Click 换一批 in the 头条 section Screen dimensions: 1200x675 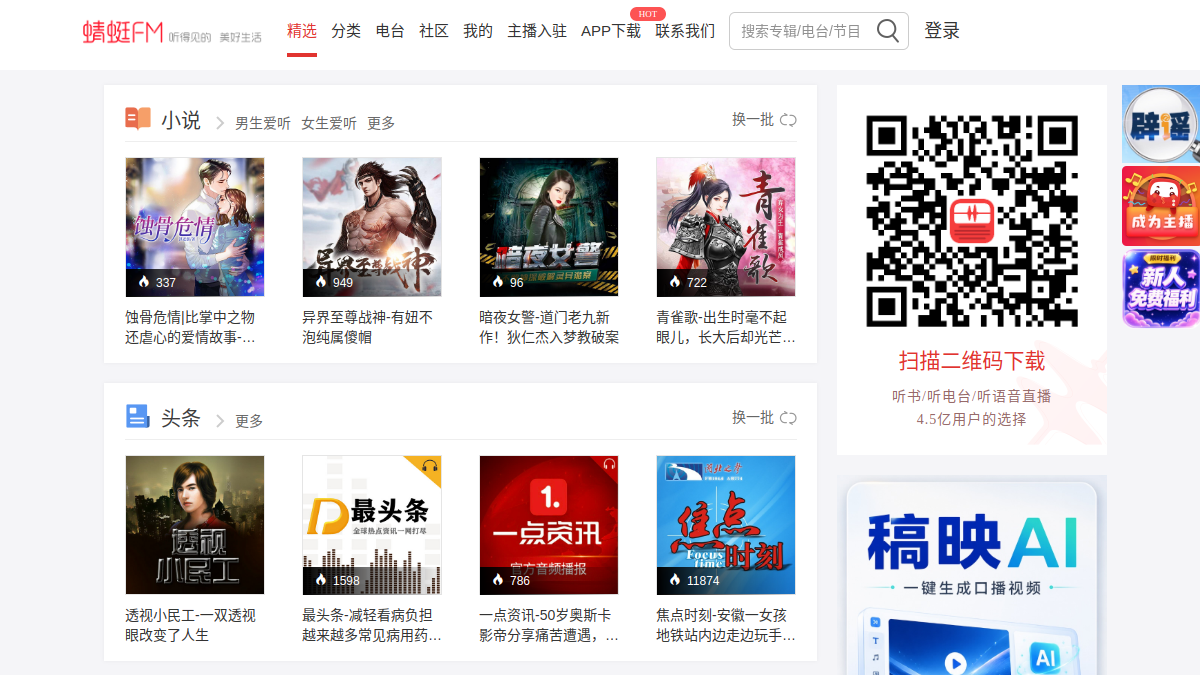(753, 418)
